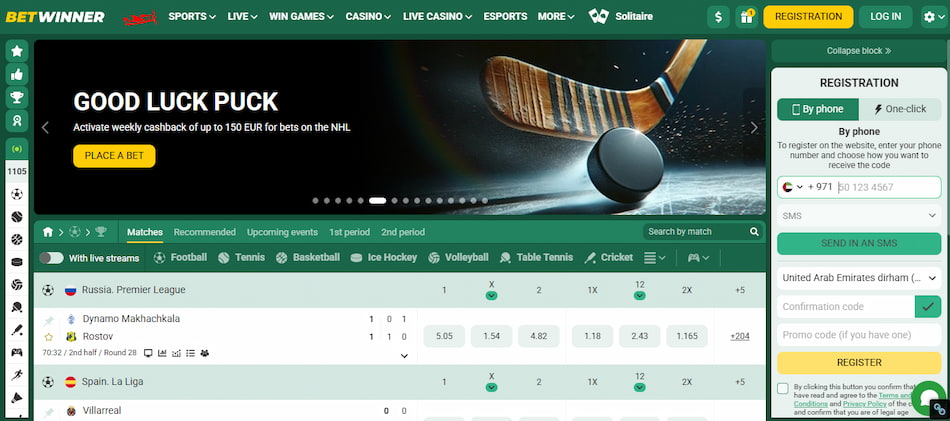Expand more sports list menu icon

point(654,258)
